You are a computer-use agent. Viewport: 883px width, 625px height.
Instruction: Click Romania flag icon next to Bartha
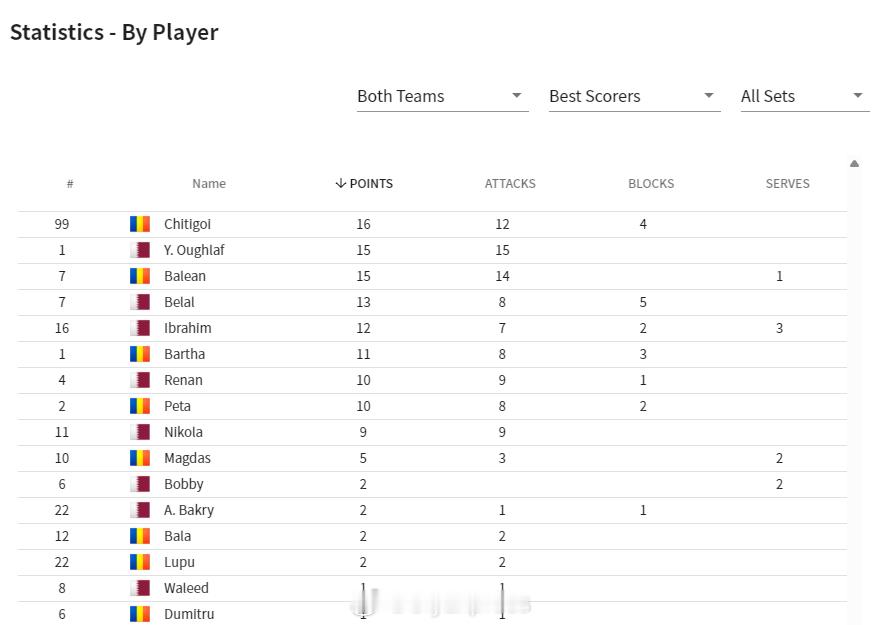(140, 354)
